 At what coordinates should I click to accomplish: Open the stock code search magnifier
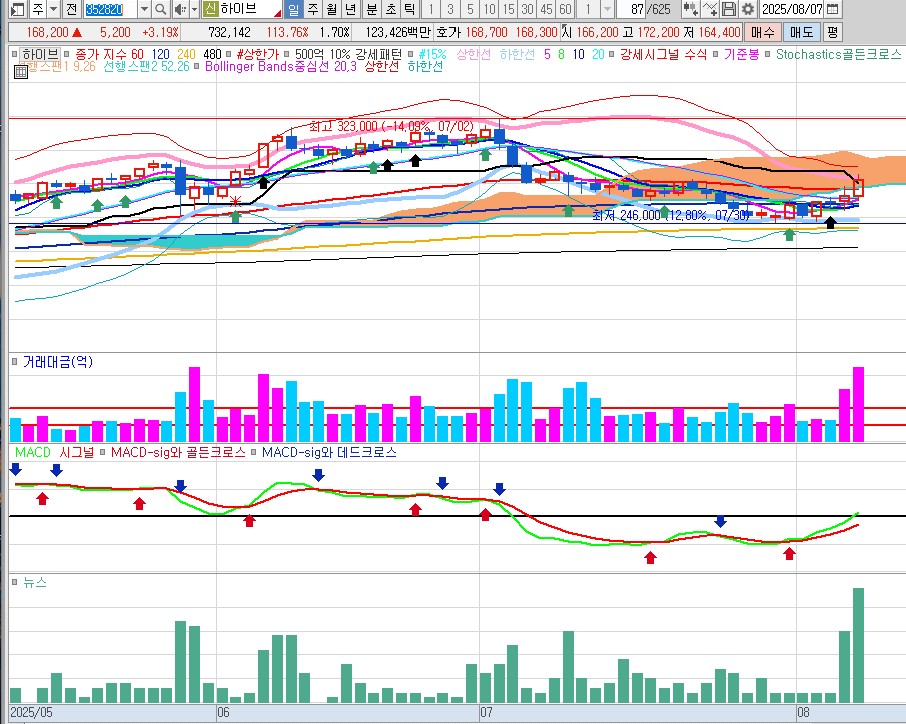click(x=161, y=9)
